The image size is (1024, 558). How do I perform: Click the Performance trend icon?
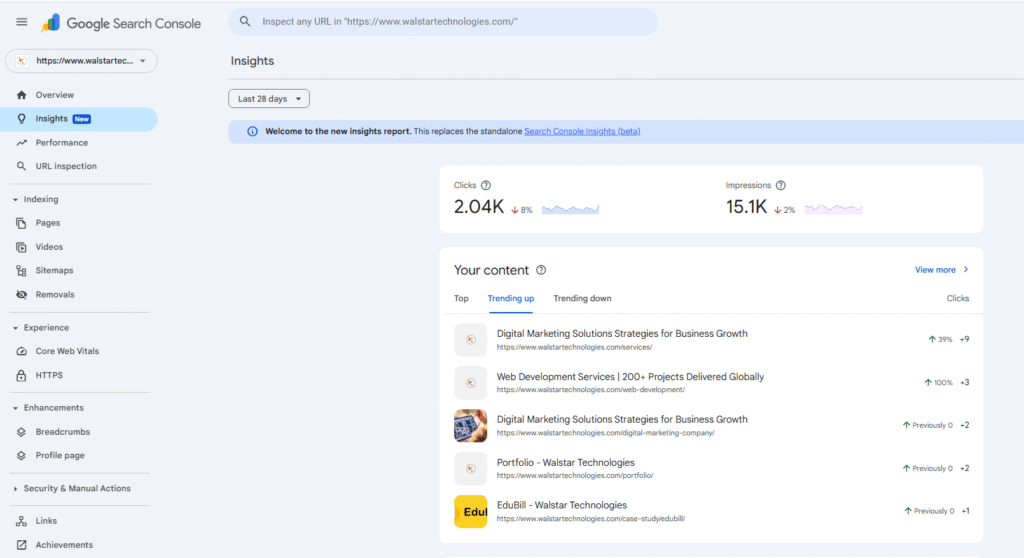pos(22,142)
